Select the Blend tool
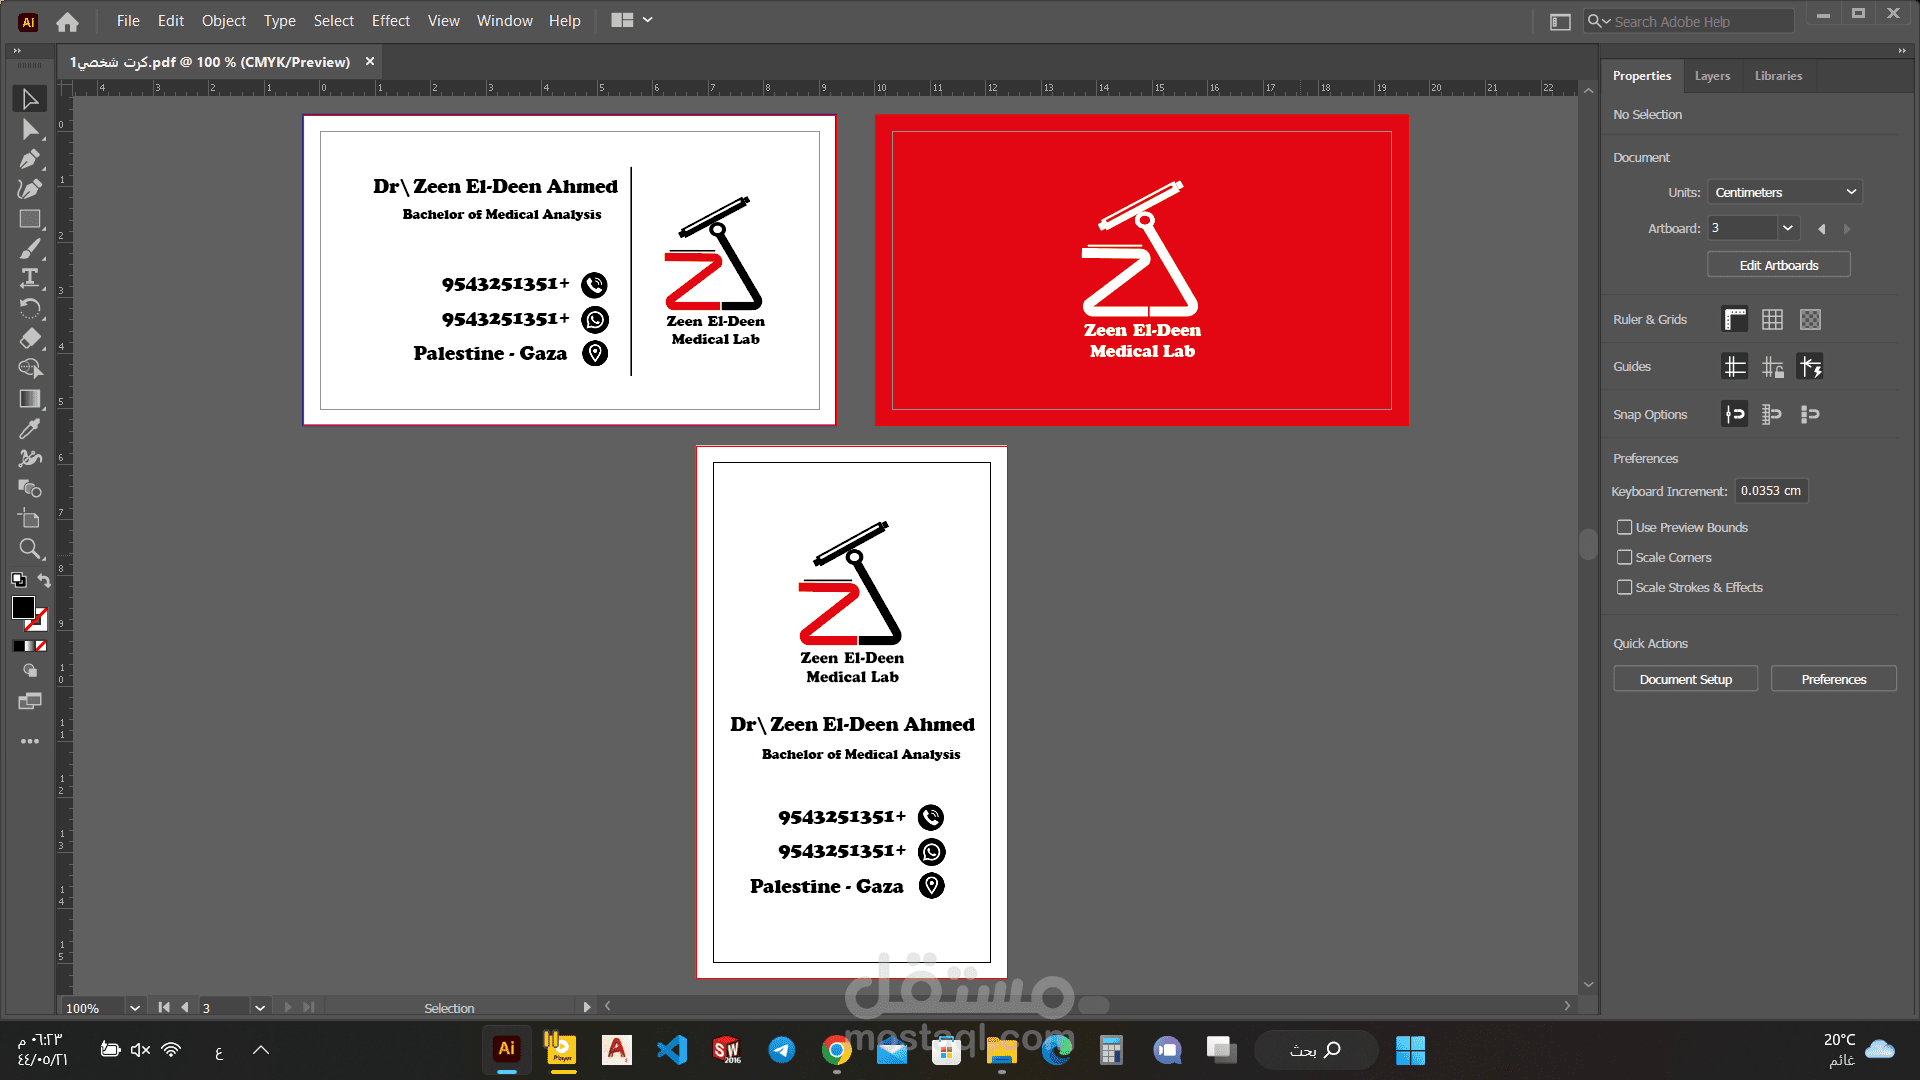This screenshot has width=1920, height=1080. [30, 488]
